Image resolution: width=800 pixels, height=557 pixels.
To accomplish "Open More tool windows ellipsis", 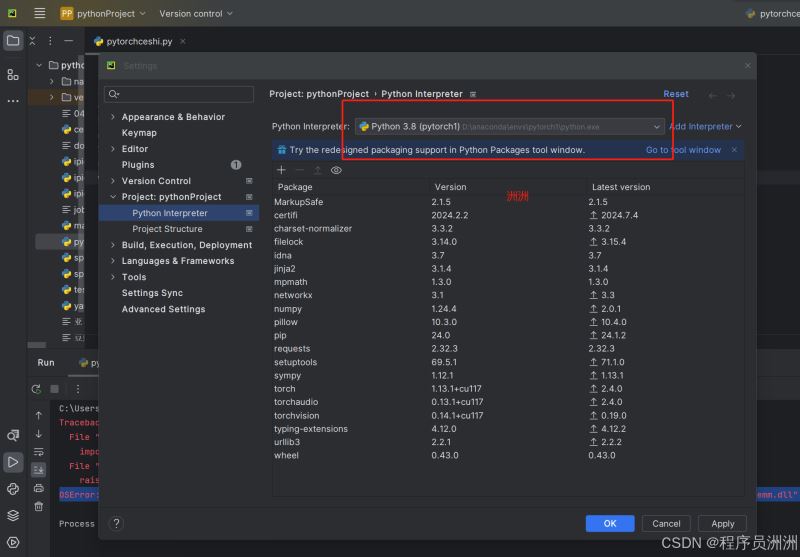I will (x=13, y=101).
